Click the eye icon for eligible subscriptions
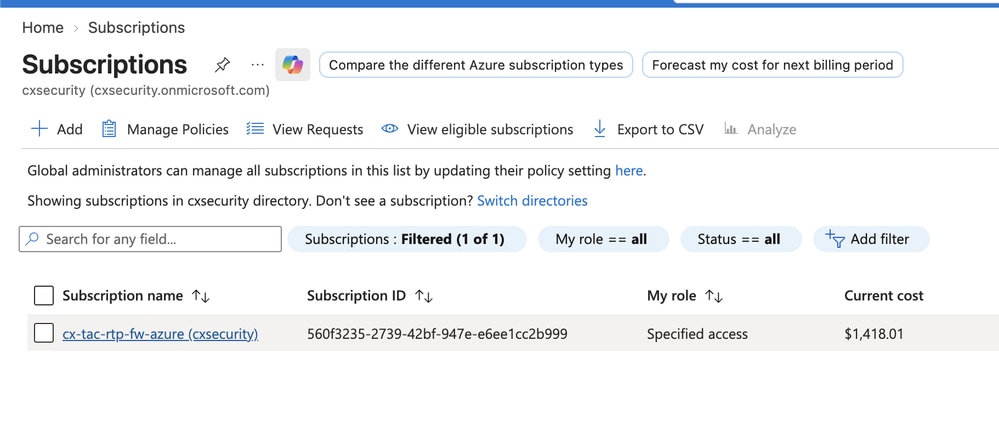 (x=389, y=129)
